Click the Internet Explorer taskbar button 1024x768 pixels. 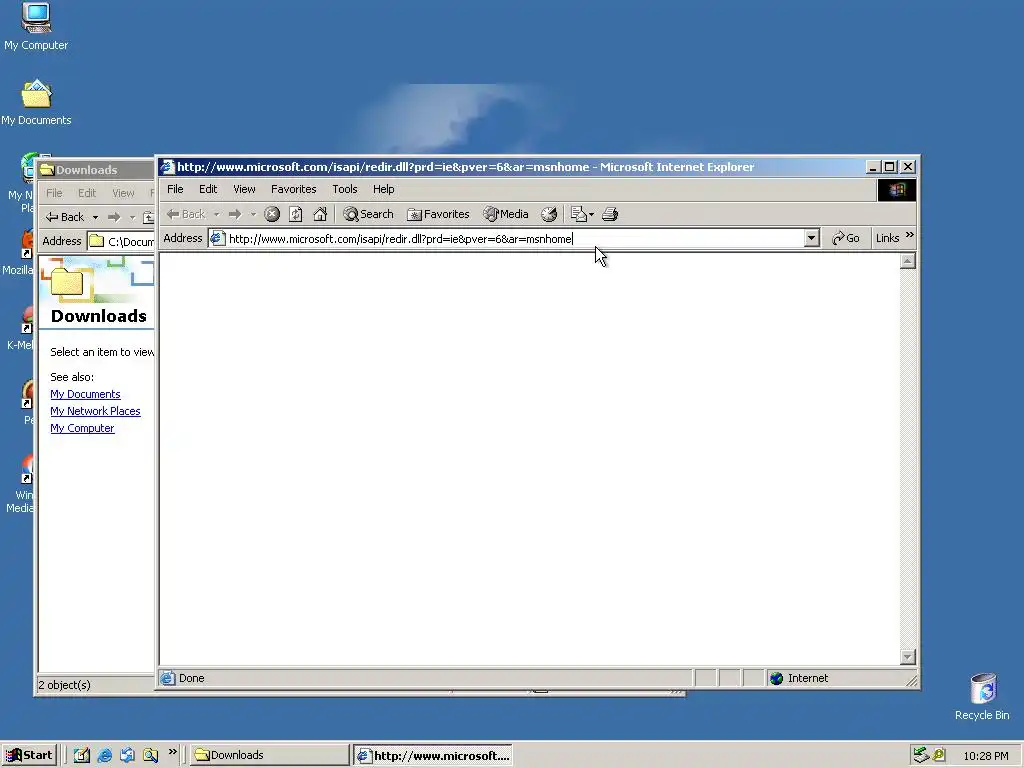pos(433,756)
